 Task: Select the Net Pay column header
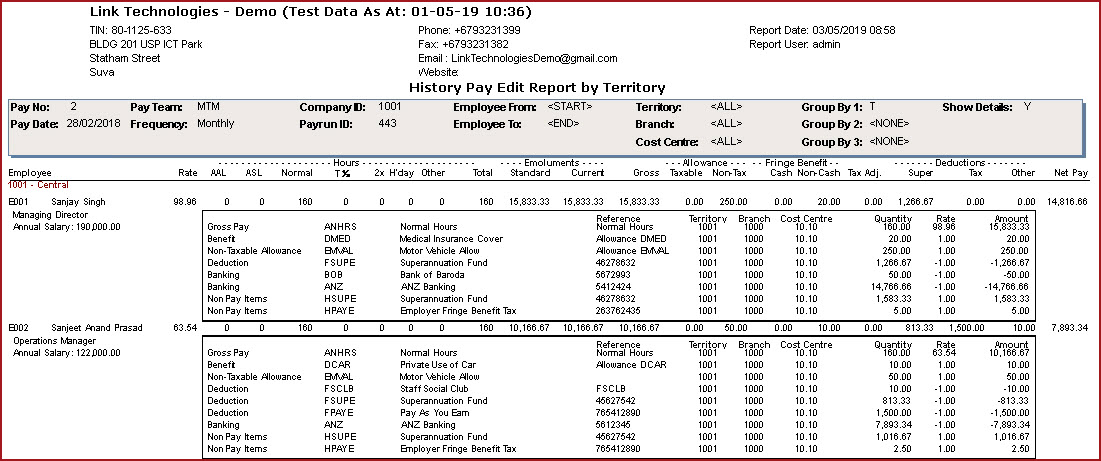coord(1071,173)
